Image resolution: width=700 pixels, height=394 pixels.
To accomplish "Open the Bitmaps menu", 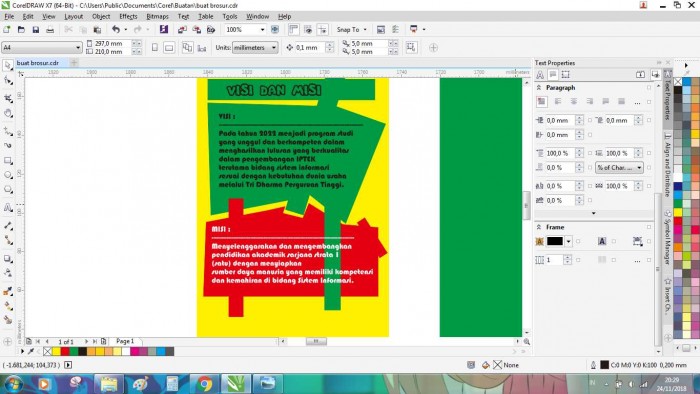I will click(157, 17).
